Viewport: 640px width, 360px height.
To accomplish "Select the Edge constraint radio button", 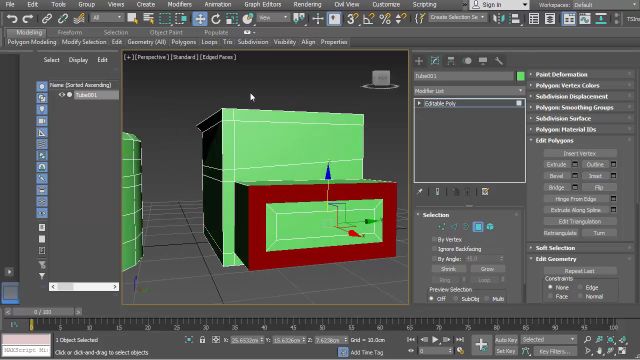I will (x=580, y=287).
